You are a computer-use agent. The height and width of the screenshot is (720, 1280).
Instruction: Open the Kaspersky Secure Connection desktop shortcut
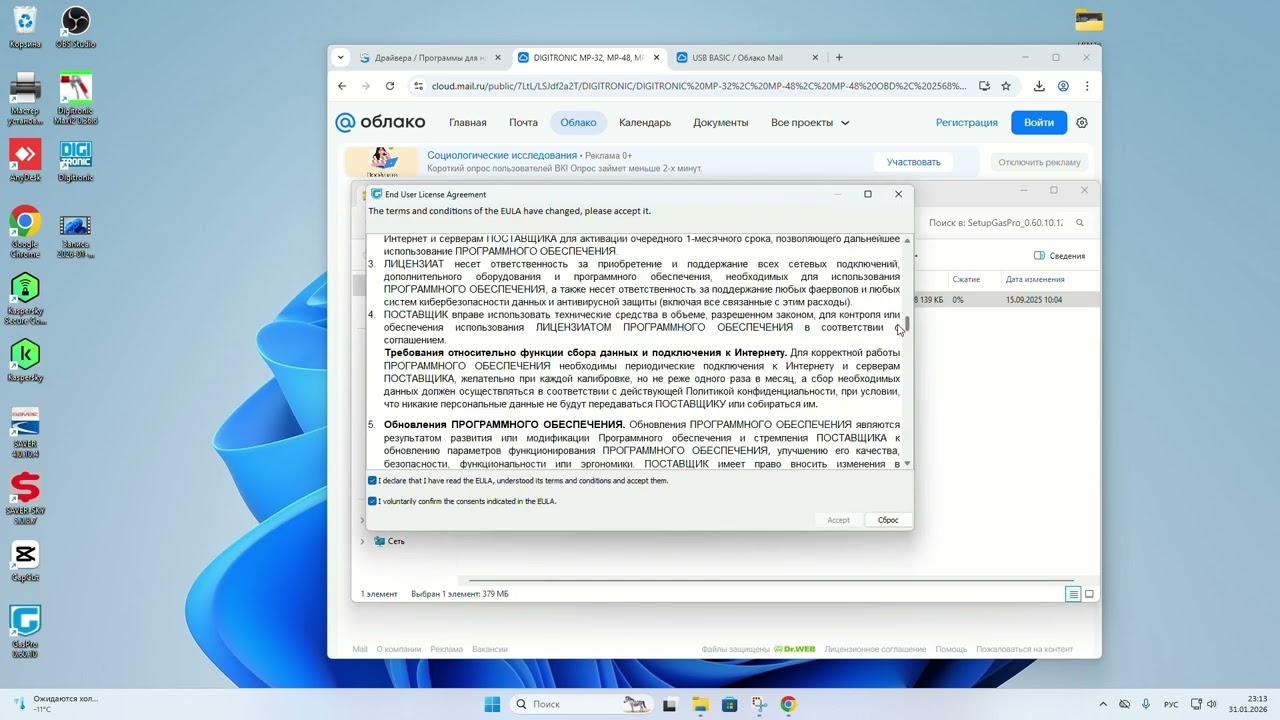pyautogui.click(x=25, y=298)
